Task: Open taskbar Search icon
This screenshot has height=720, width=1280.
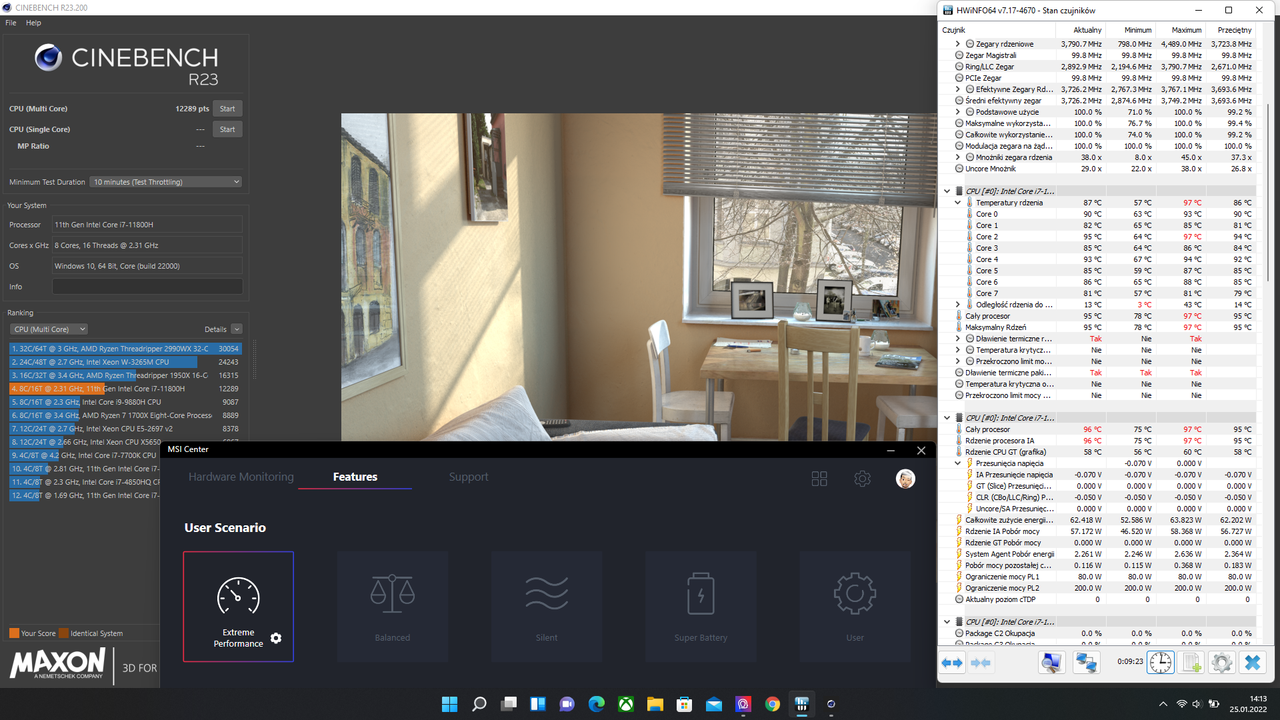Action: [x=479, y=704]
